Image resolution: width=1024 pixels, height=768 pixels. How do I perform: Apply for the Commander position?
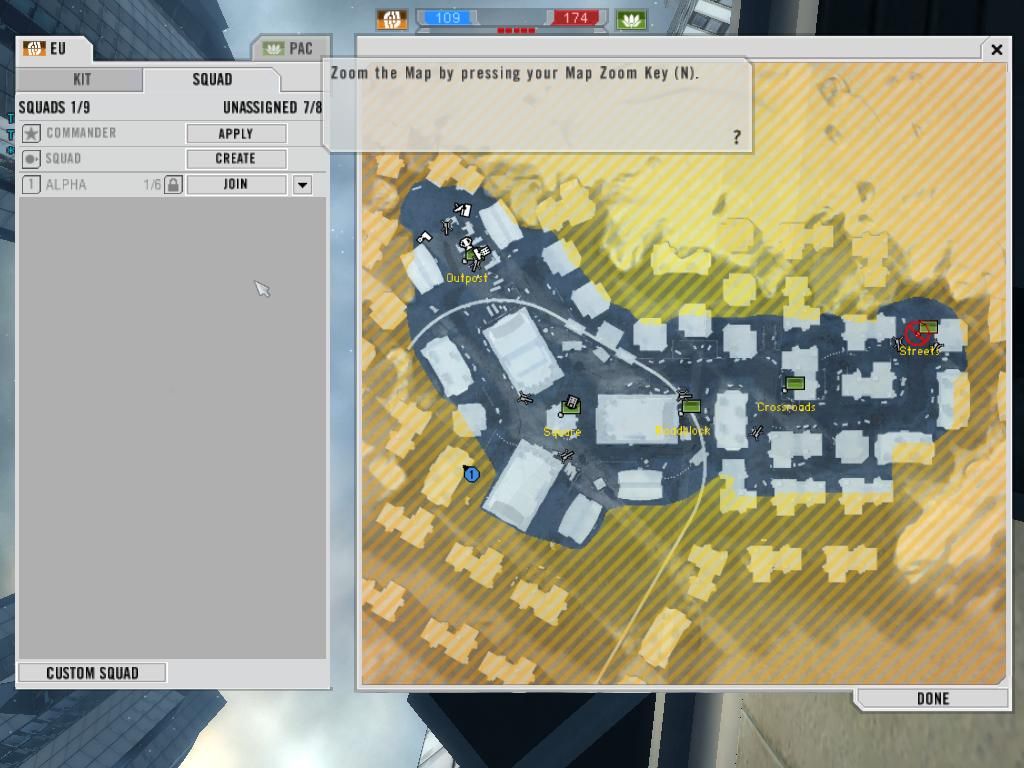(236, 133)
